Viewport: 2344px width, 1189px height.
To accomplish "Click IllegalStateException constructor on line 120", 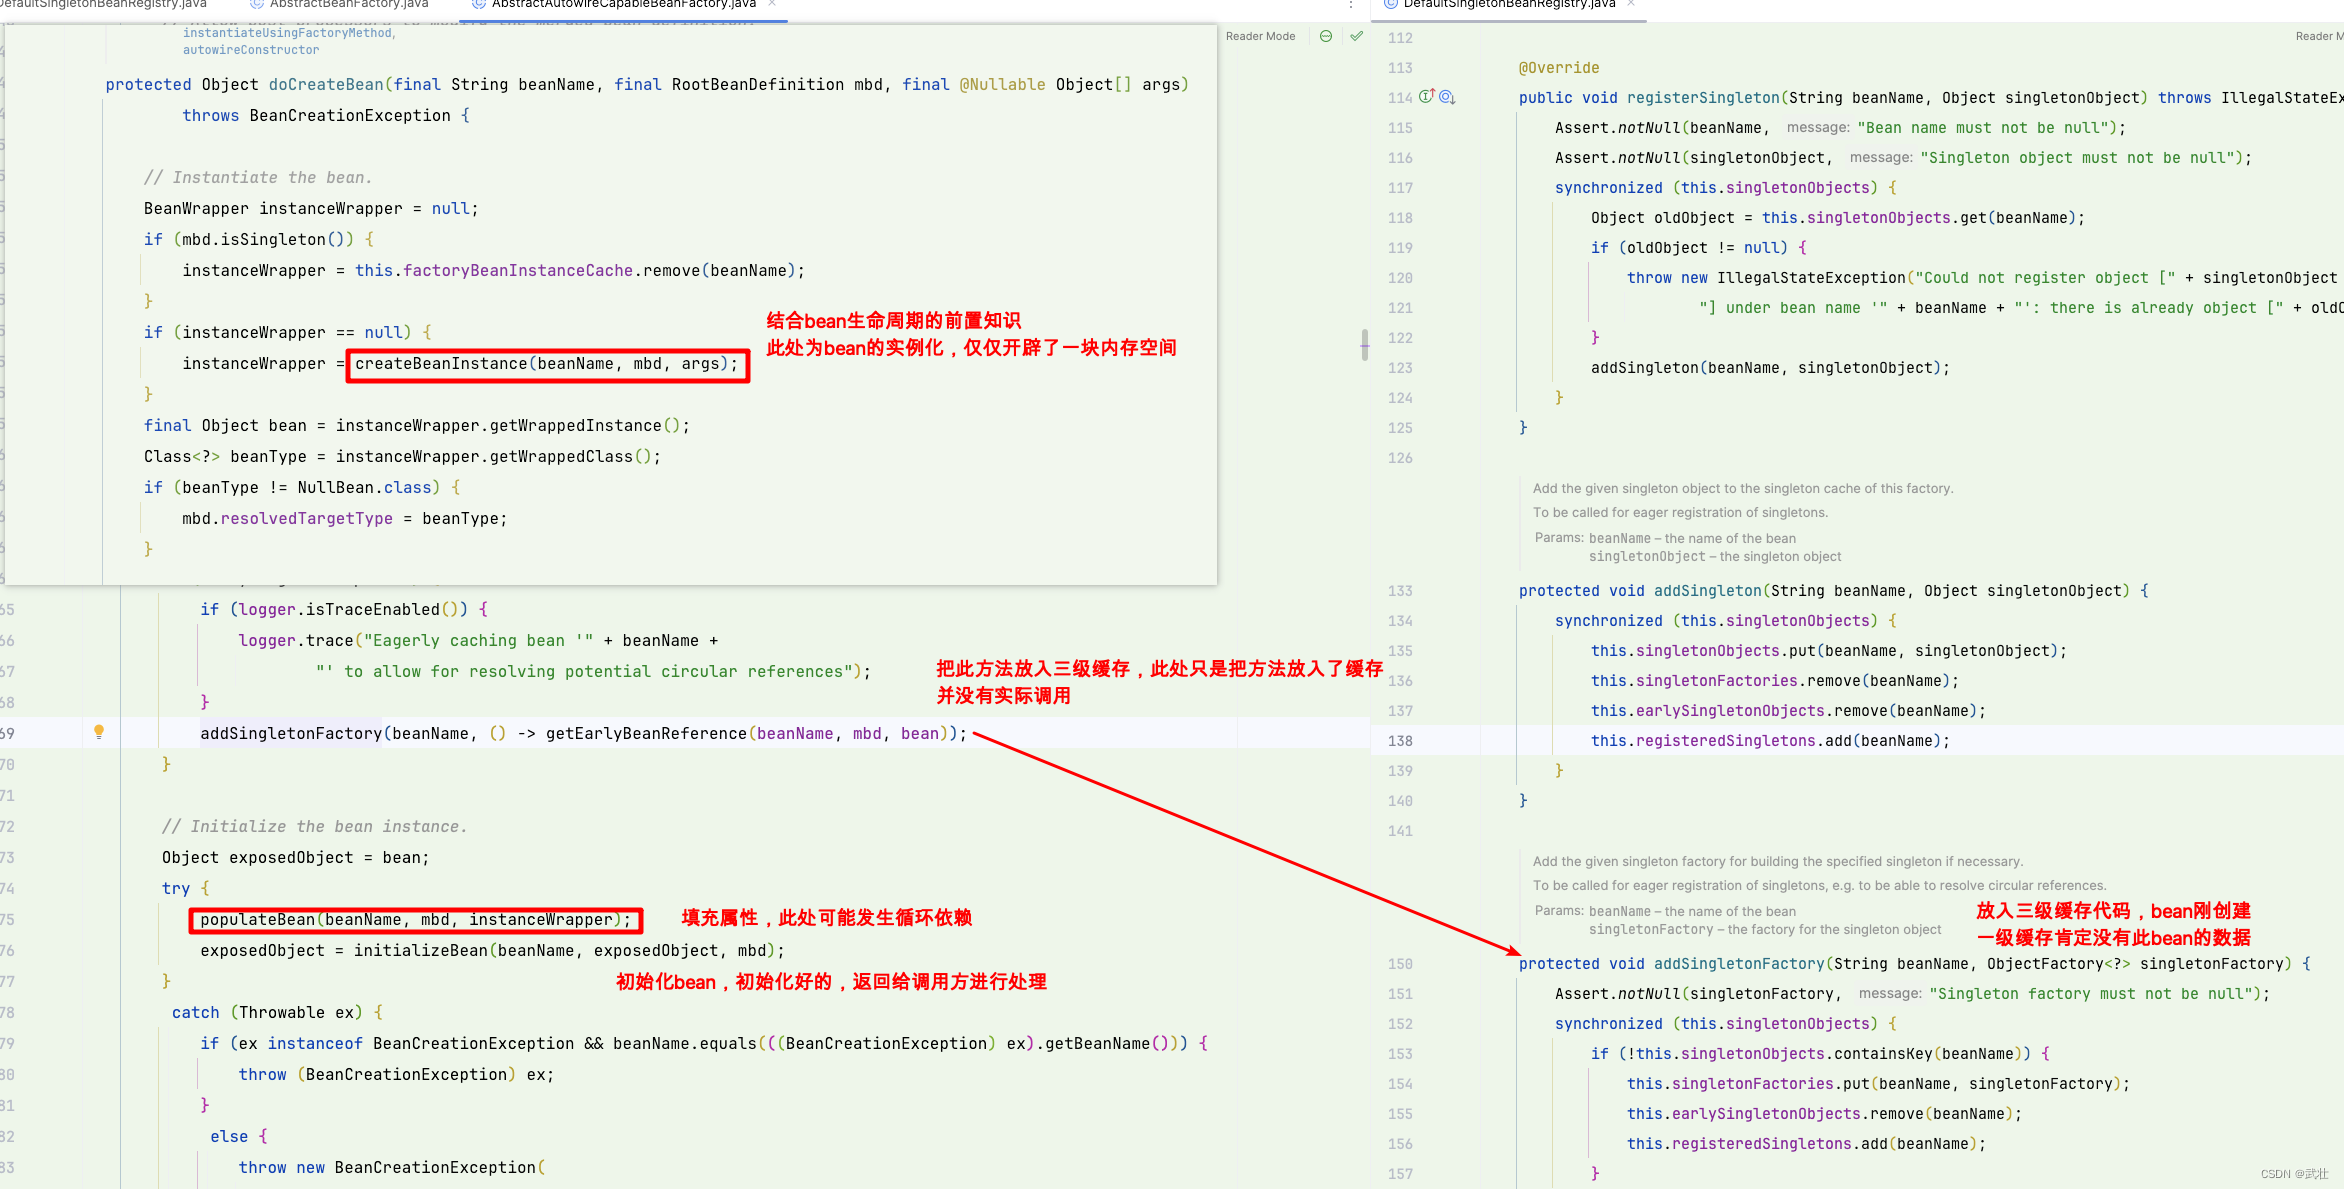I will pos(1811,278).
